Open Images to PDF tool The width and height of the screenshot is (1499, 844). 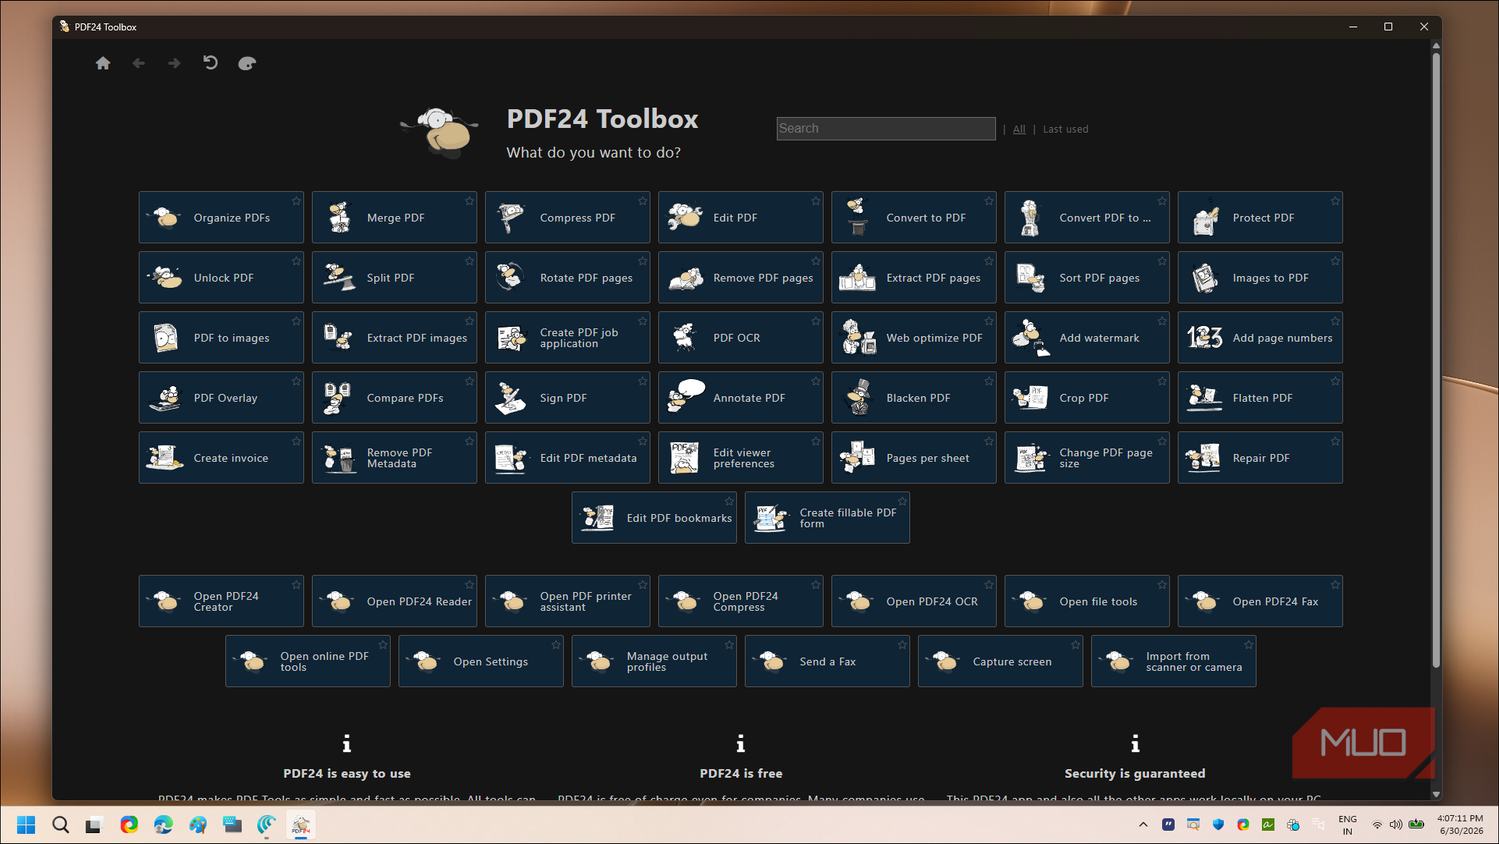[x=1260, y=277]
